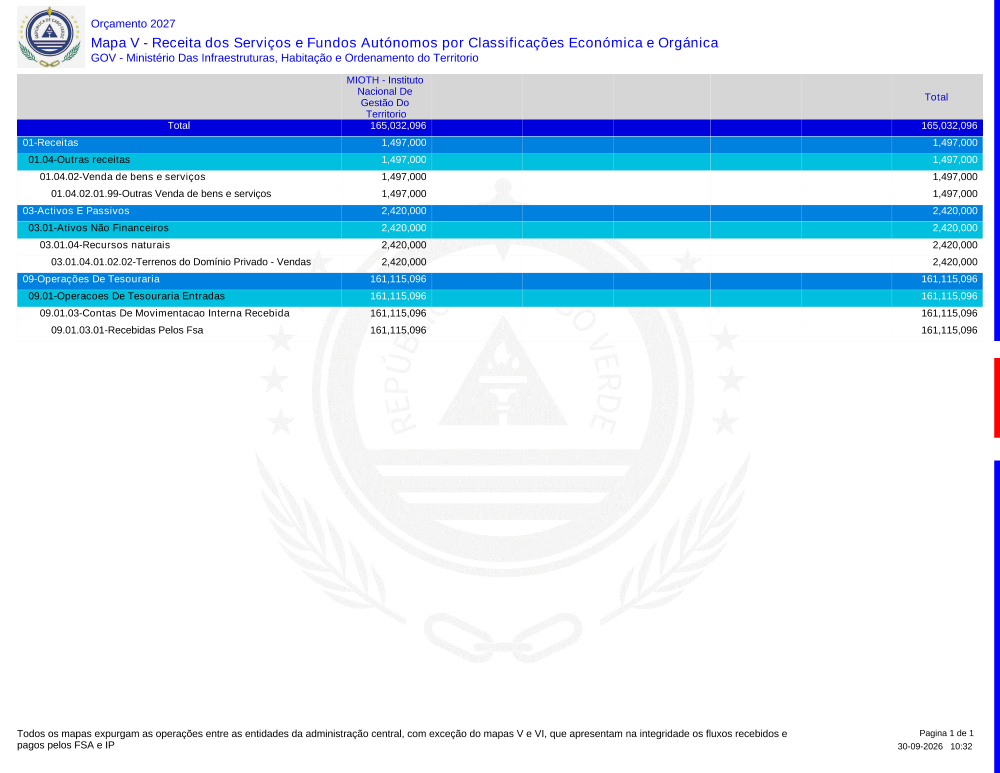
Task: Click the Cabo Verde coat of arms logo
Action: (50, 37)
